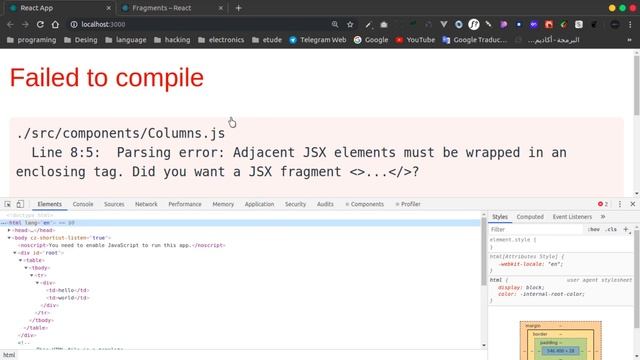Select the noscript element row
640x360 pixels.
tap(122, 245)
